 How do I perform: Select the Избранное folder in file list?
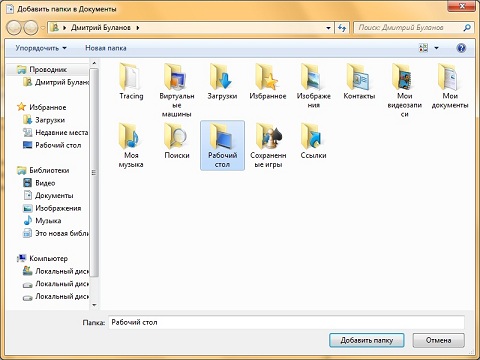pyautogui.click(x=268, y=81)
